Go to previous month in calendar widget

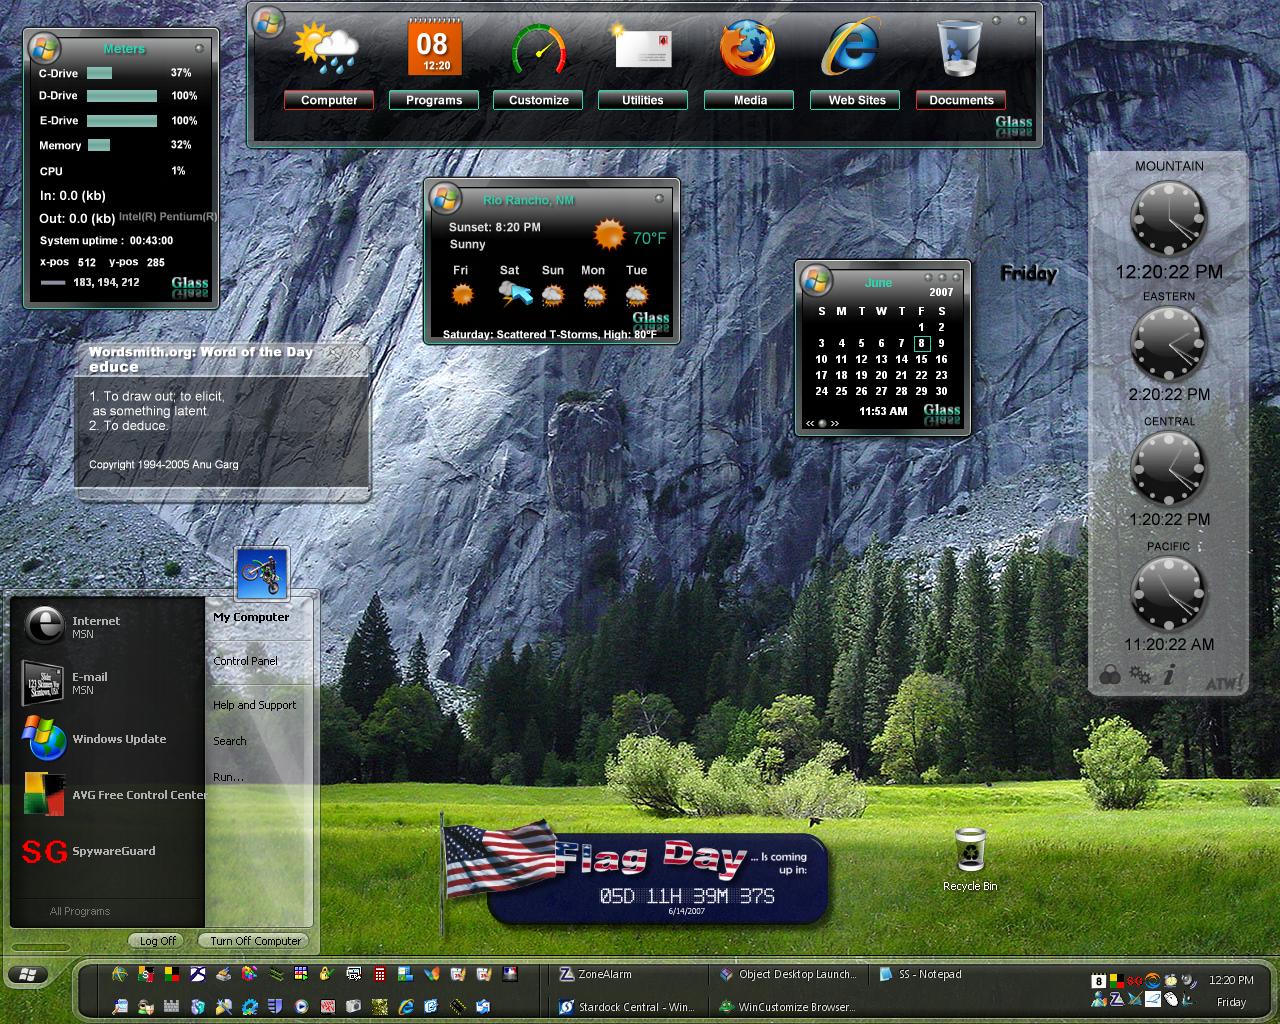[x=810, y=423]
